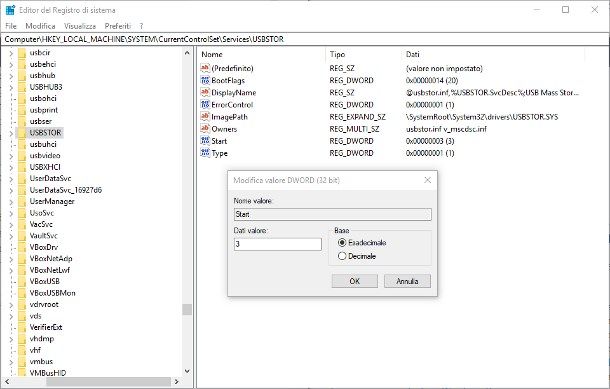Click the (Predefinito) string value icon
The width and height of the screenshot is (610, 389).
click(x=205, y=68)
